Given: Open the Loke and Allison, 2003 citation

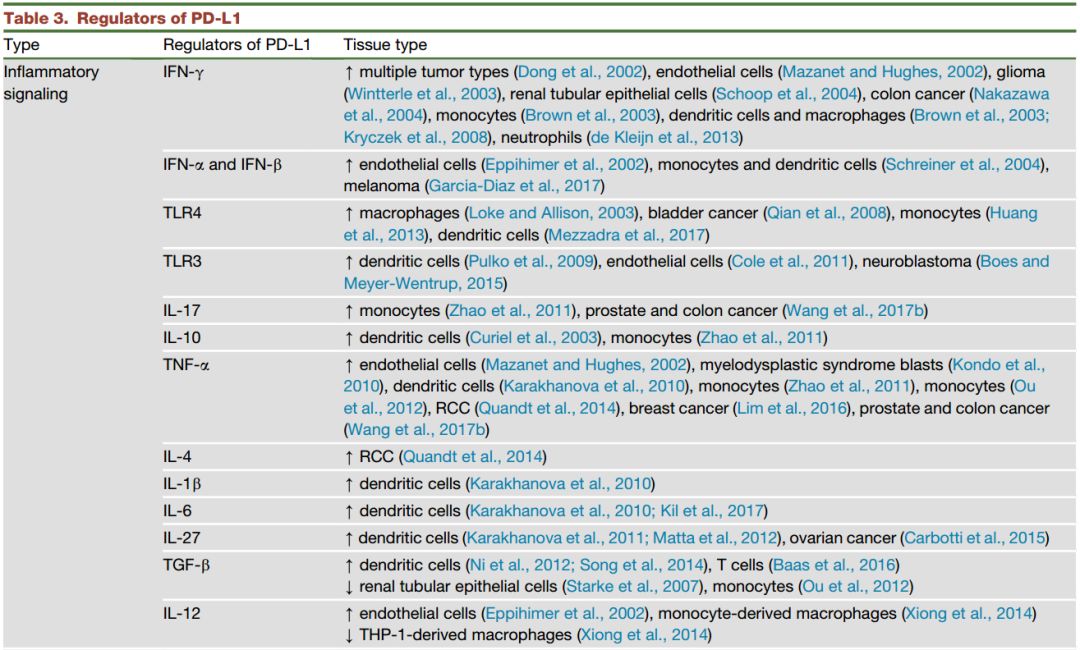Looking at the screenshot, I should [552, 213].
